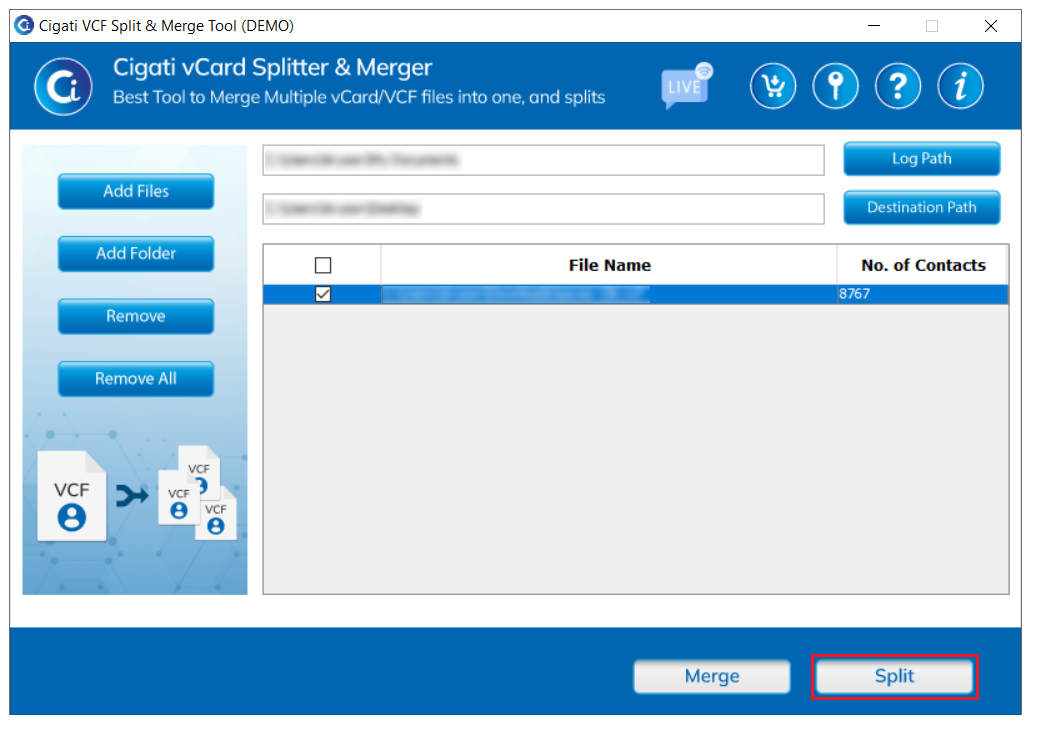Click the Add Files button
This screenshot has height=730, width=1037.
point(136,191)
